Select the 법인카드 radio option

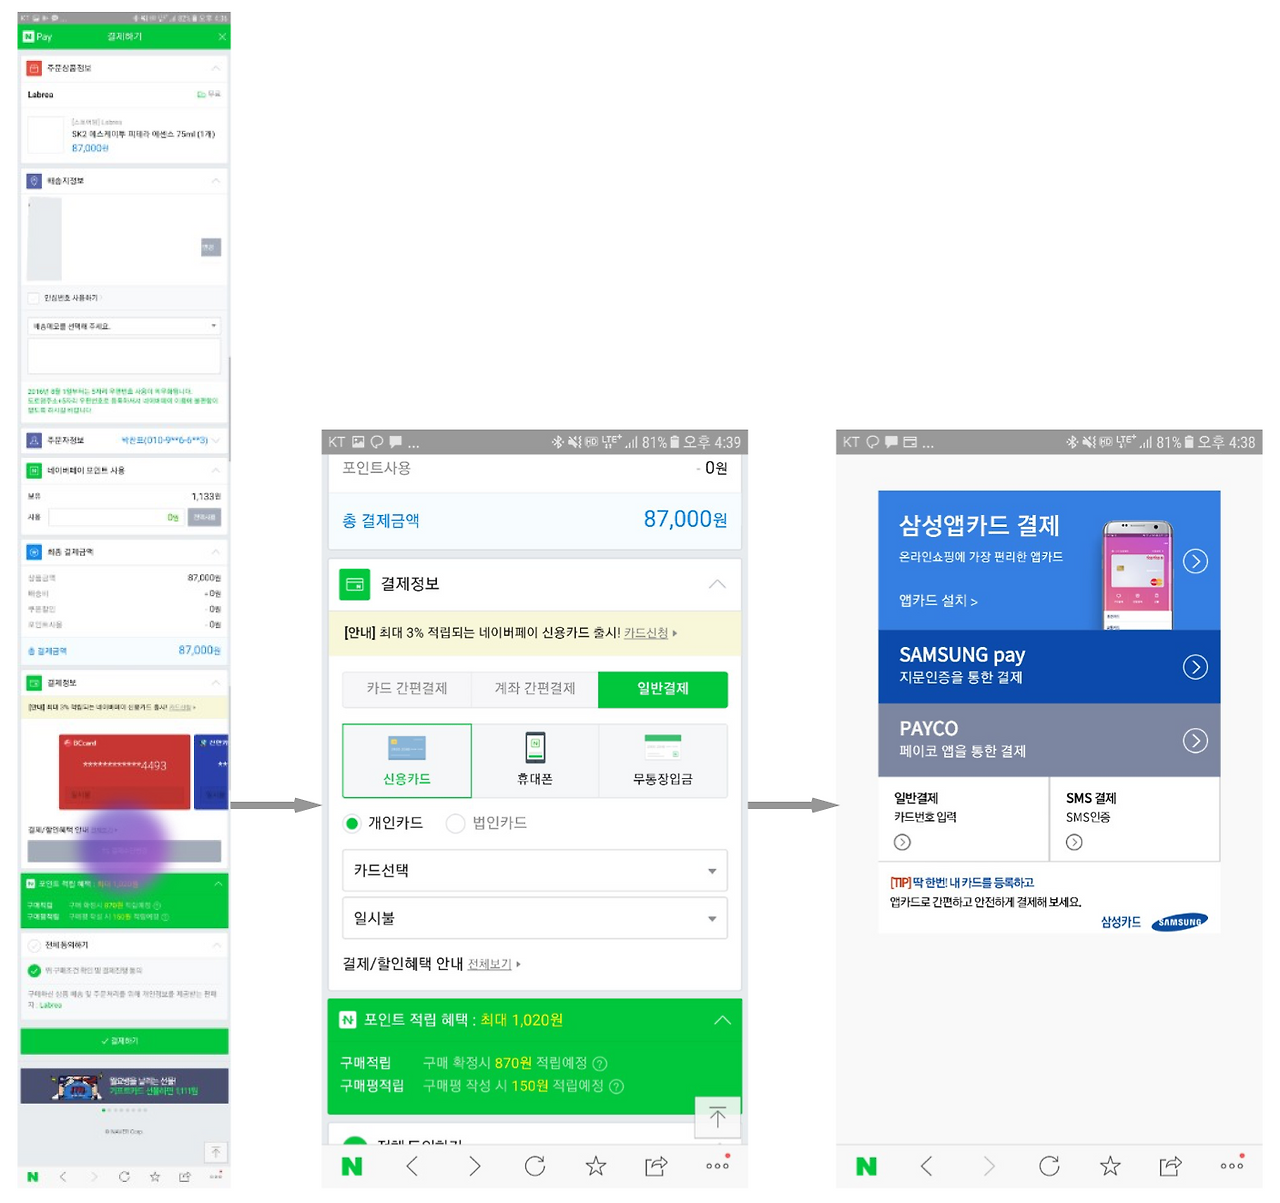click(455, 823)
